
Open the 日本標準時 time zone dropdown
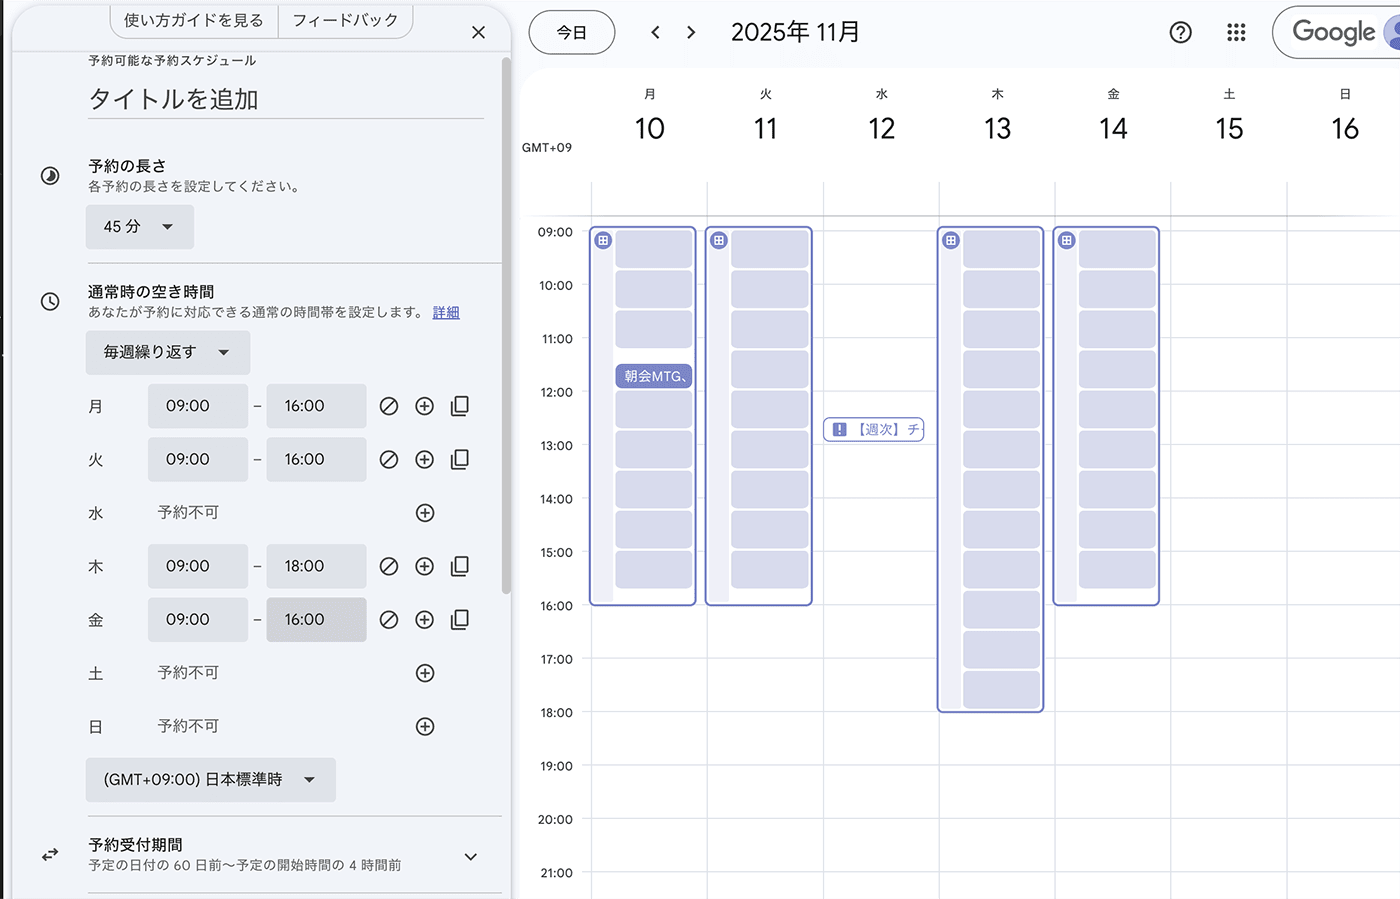210,780
